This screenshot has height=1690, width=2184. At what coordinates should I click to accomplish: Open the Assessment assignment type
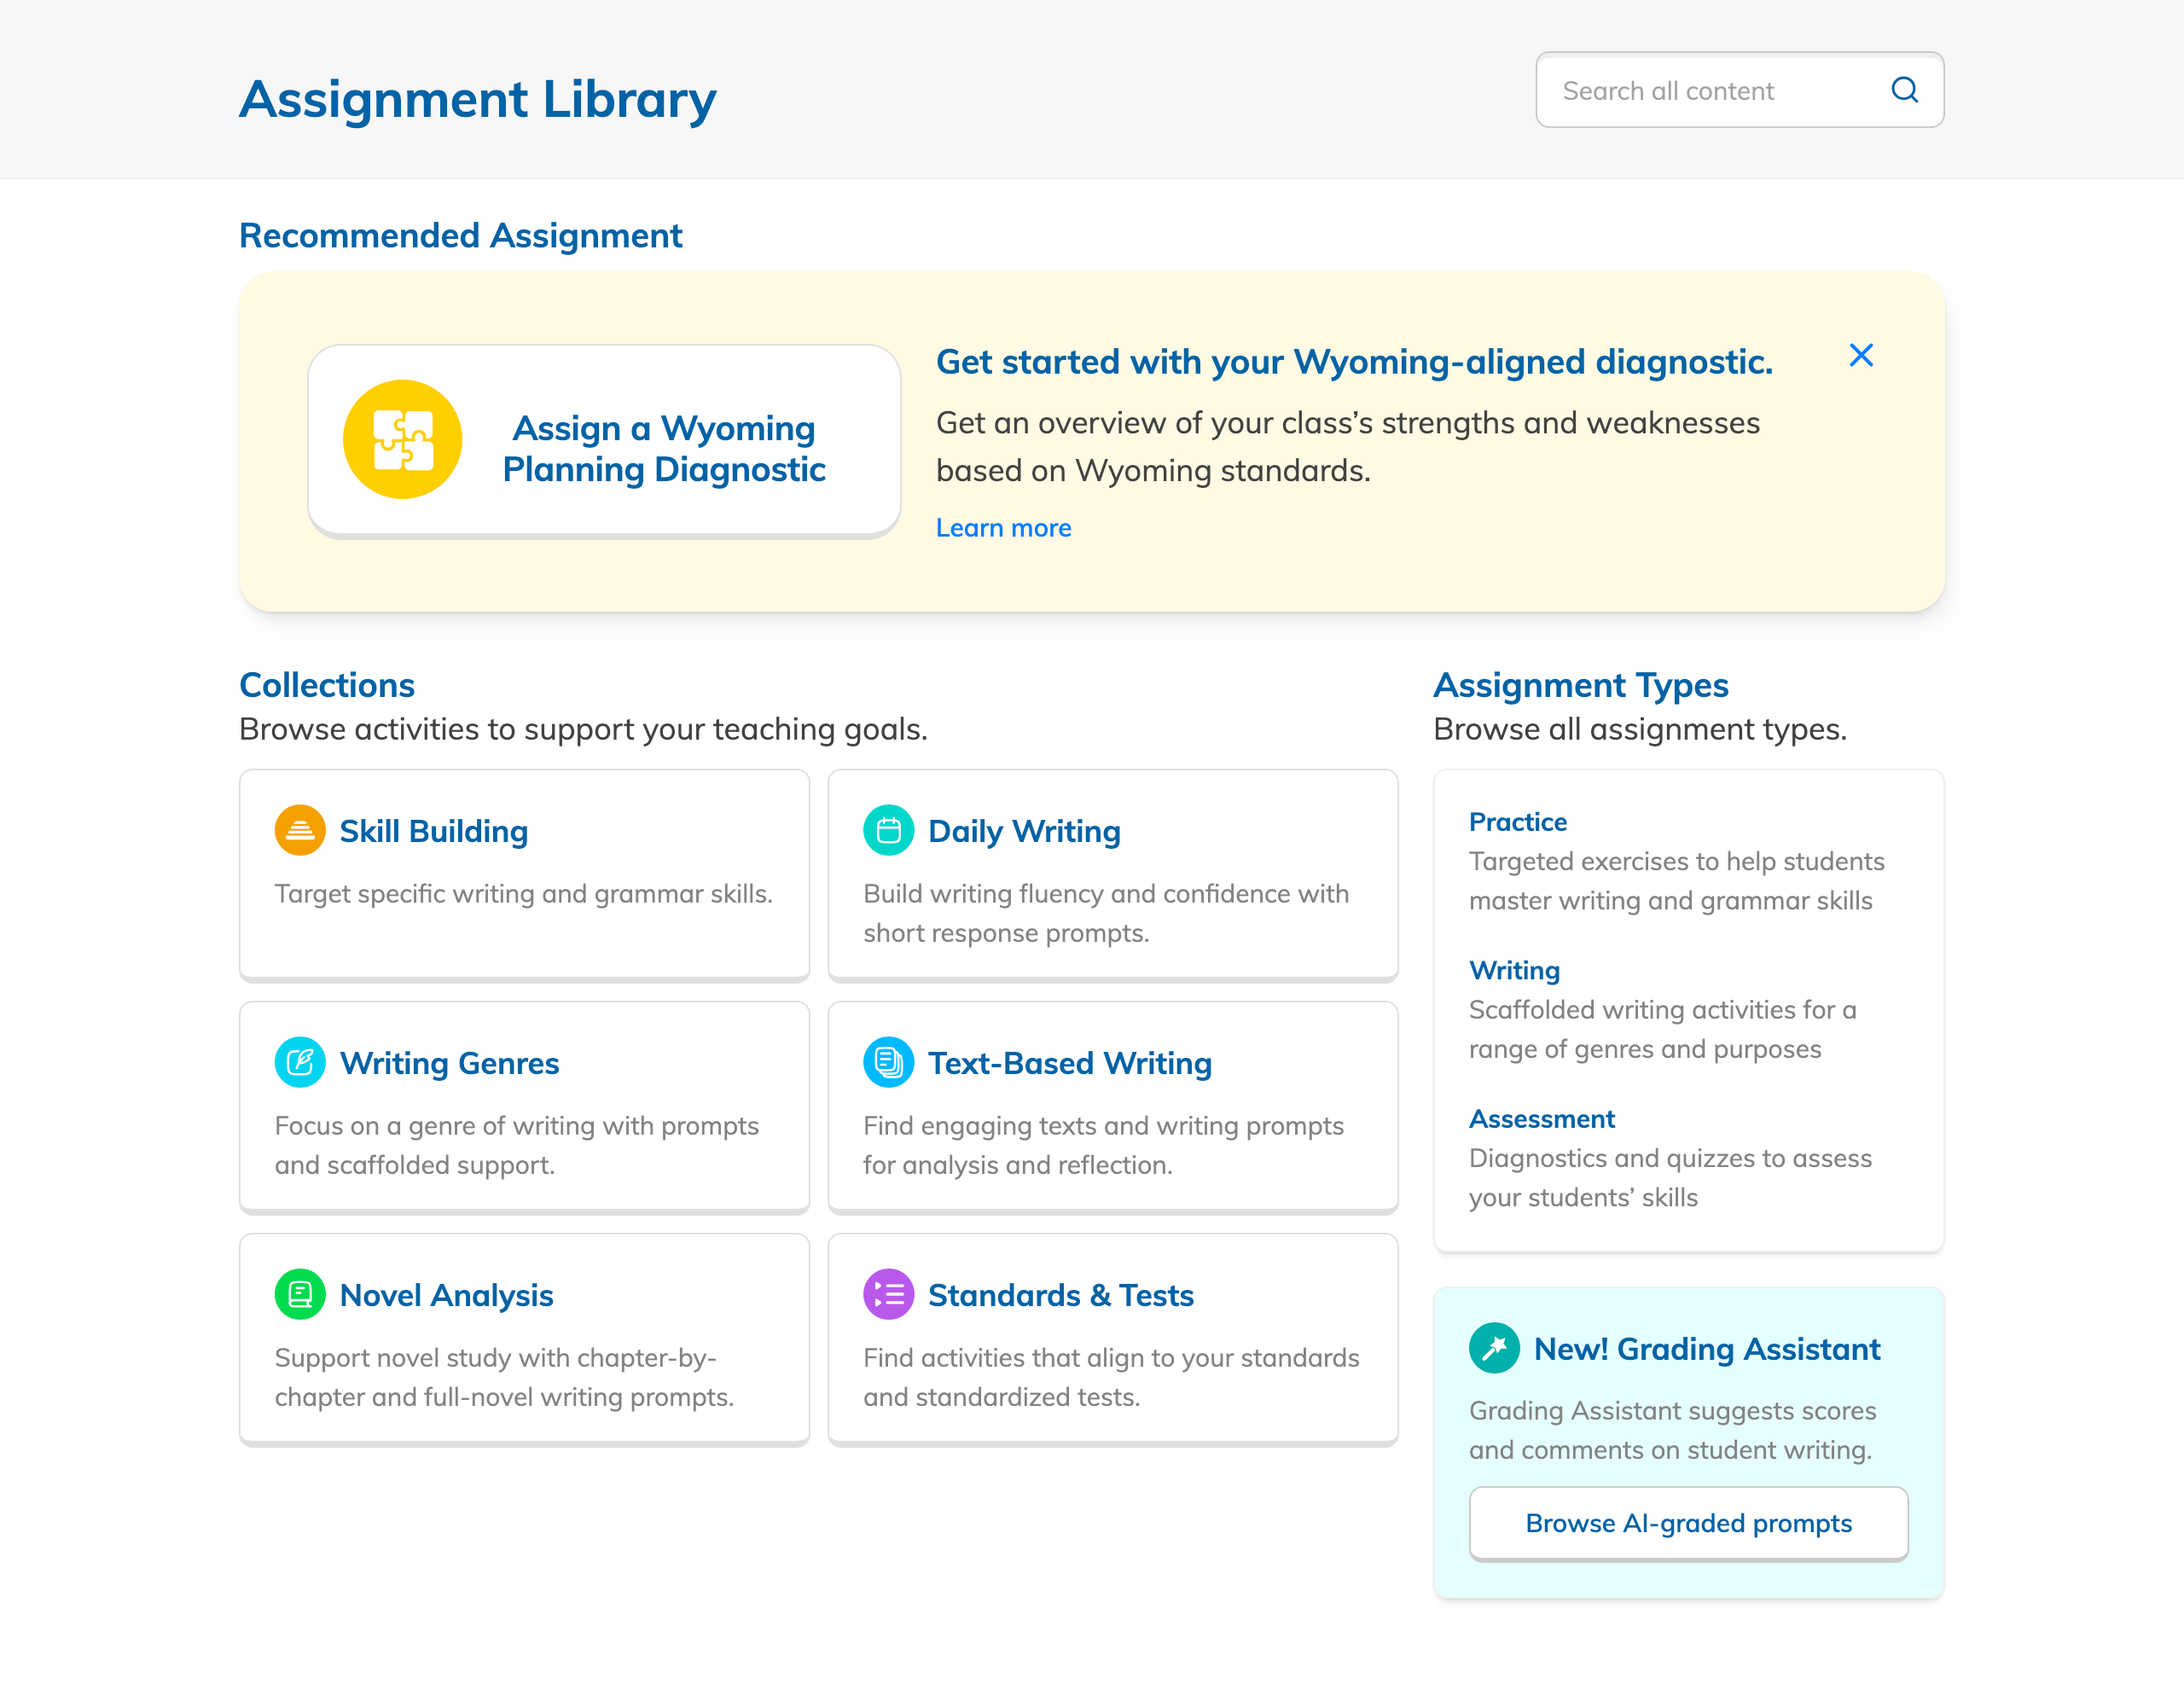coord(1541,1119)
